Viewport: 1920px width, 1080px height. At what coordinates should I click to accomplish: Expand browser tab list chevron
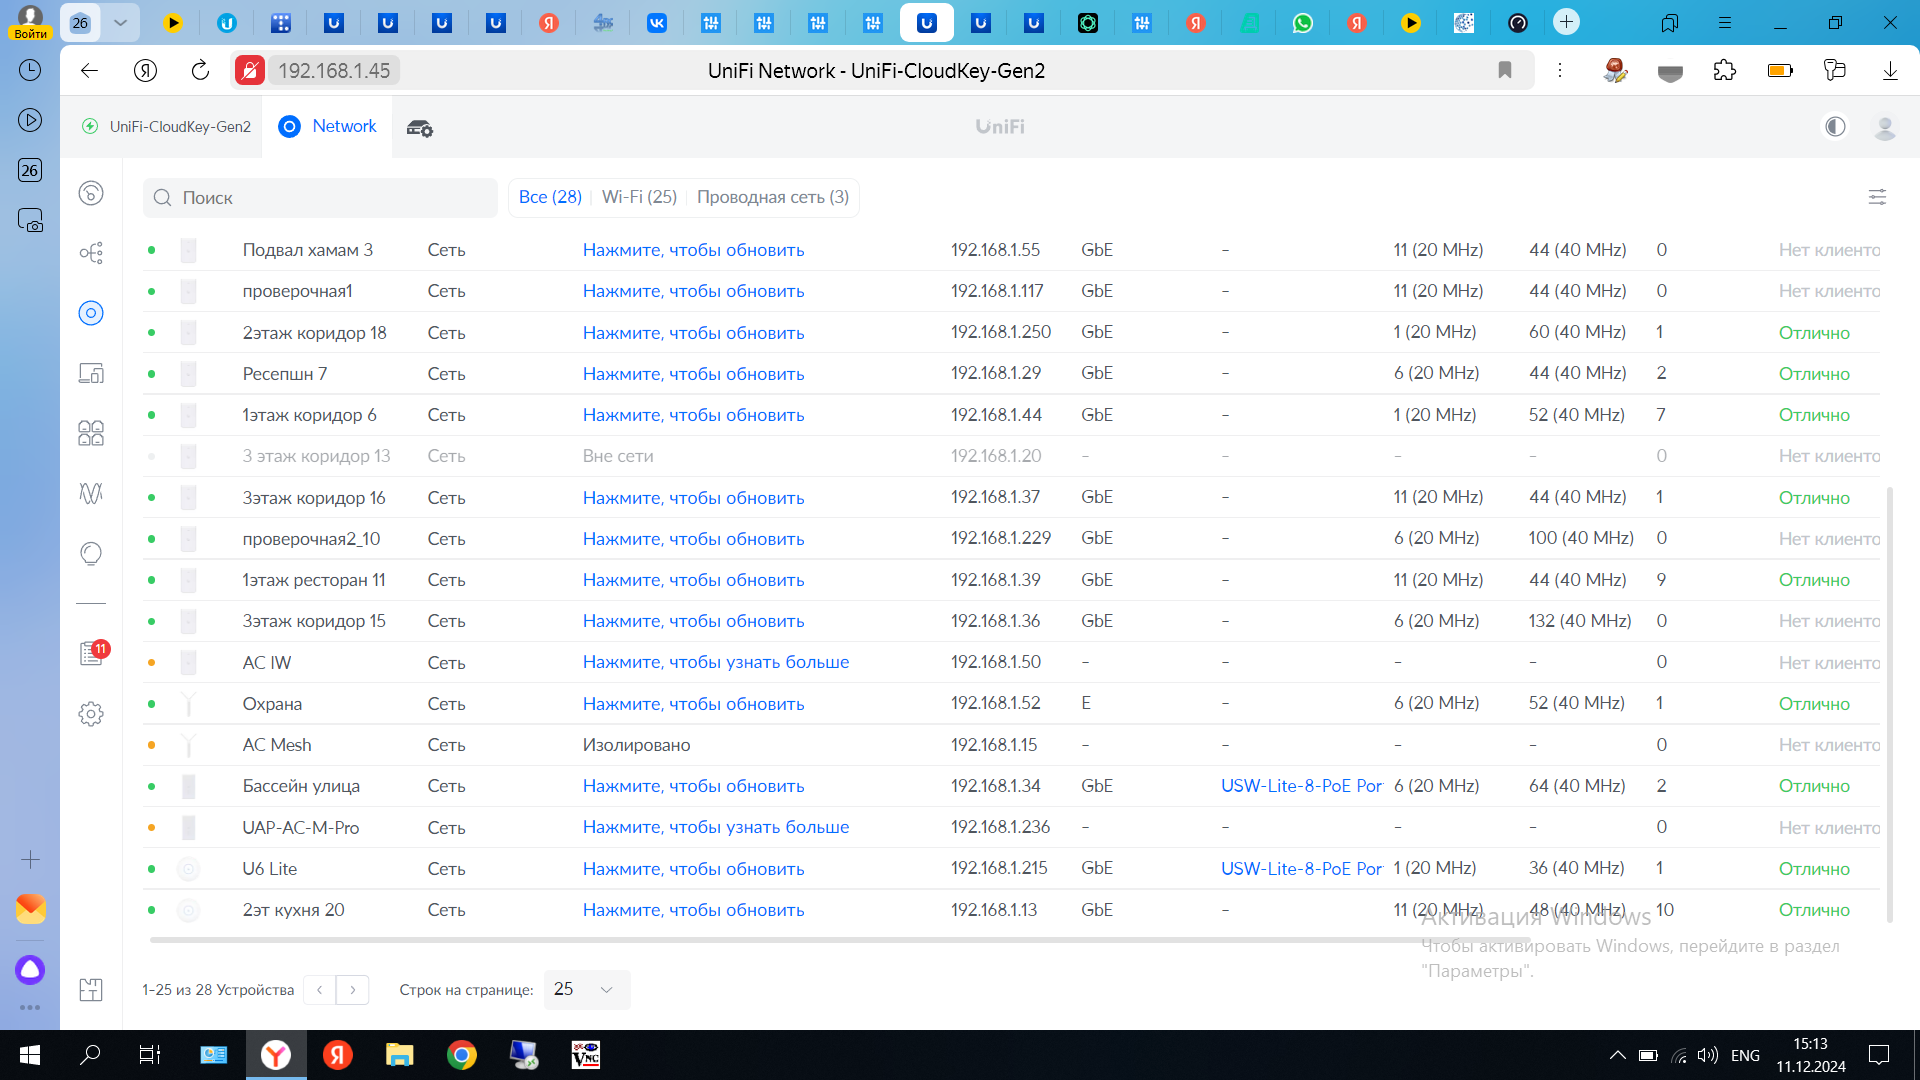(x=120, y=22)
